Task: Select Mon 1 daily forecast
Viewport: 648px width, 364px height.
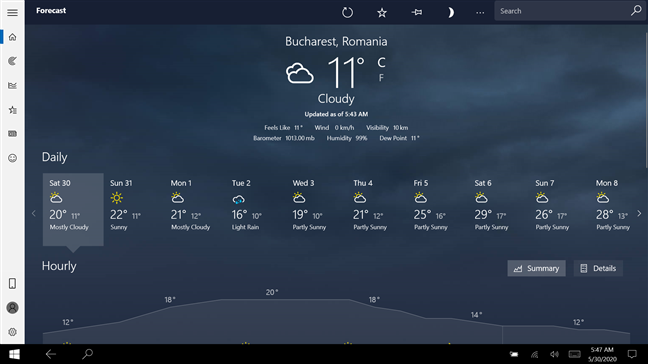Action: tap(194, 209)
